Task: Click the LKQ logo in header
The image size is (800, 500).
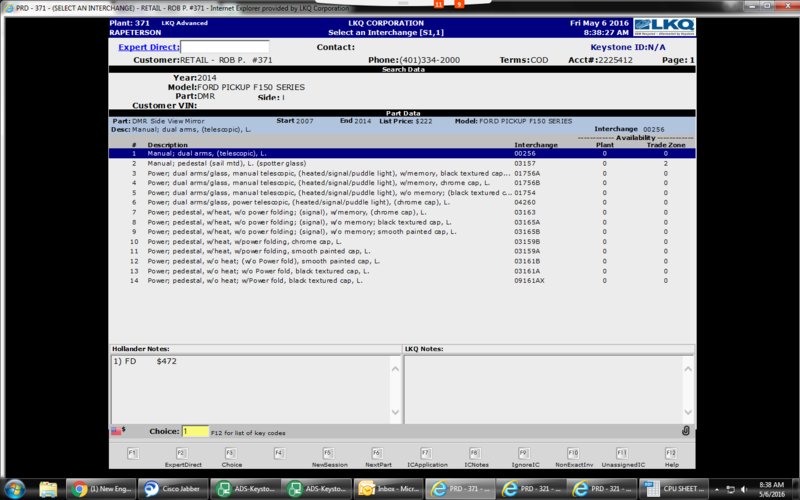Action: click(664, 27)
